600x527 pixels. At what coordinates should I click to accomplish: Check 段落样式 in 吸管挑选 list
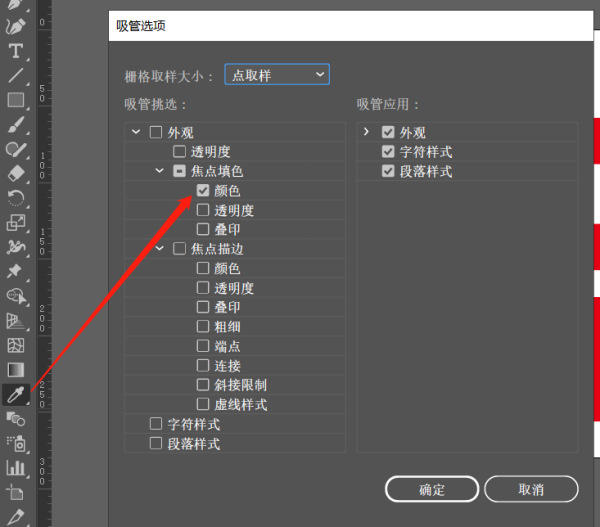156,443
